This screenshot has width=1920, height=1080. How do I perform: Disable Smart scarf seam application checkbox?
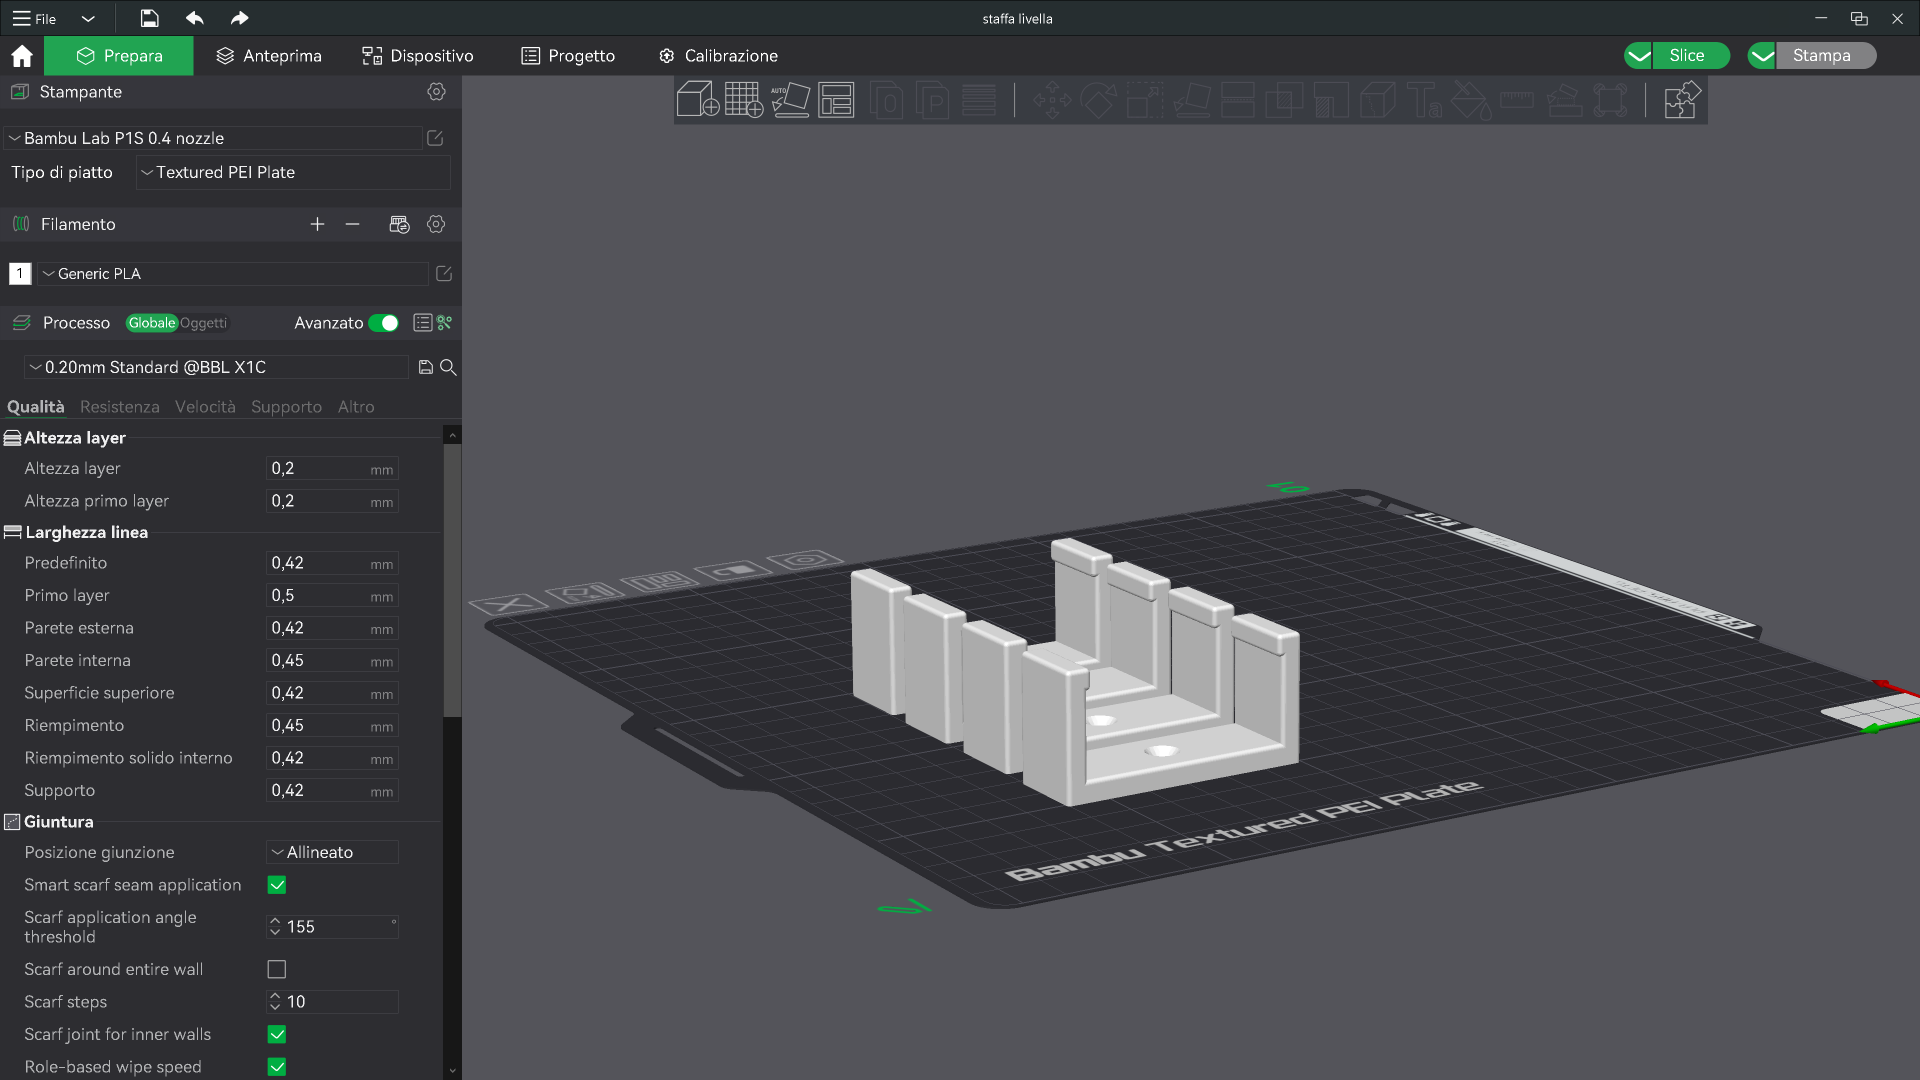277,885
